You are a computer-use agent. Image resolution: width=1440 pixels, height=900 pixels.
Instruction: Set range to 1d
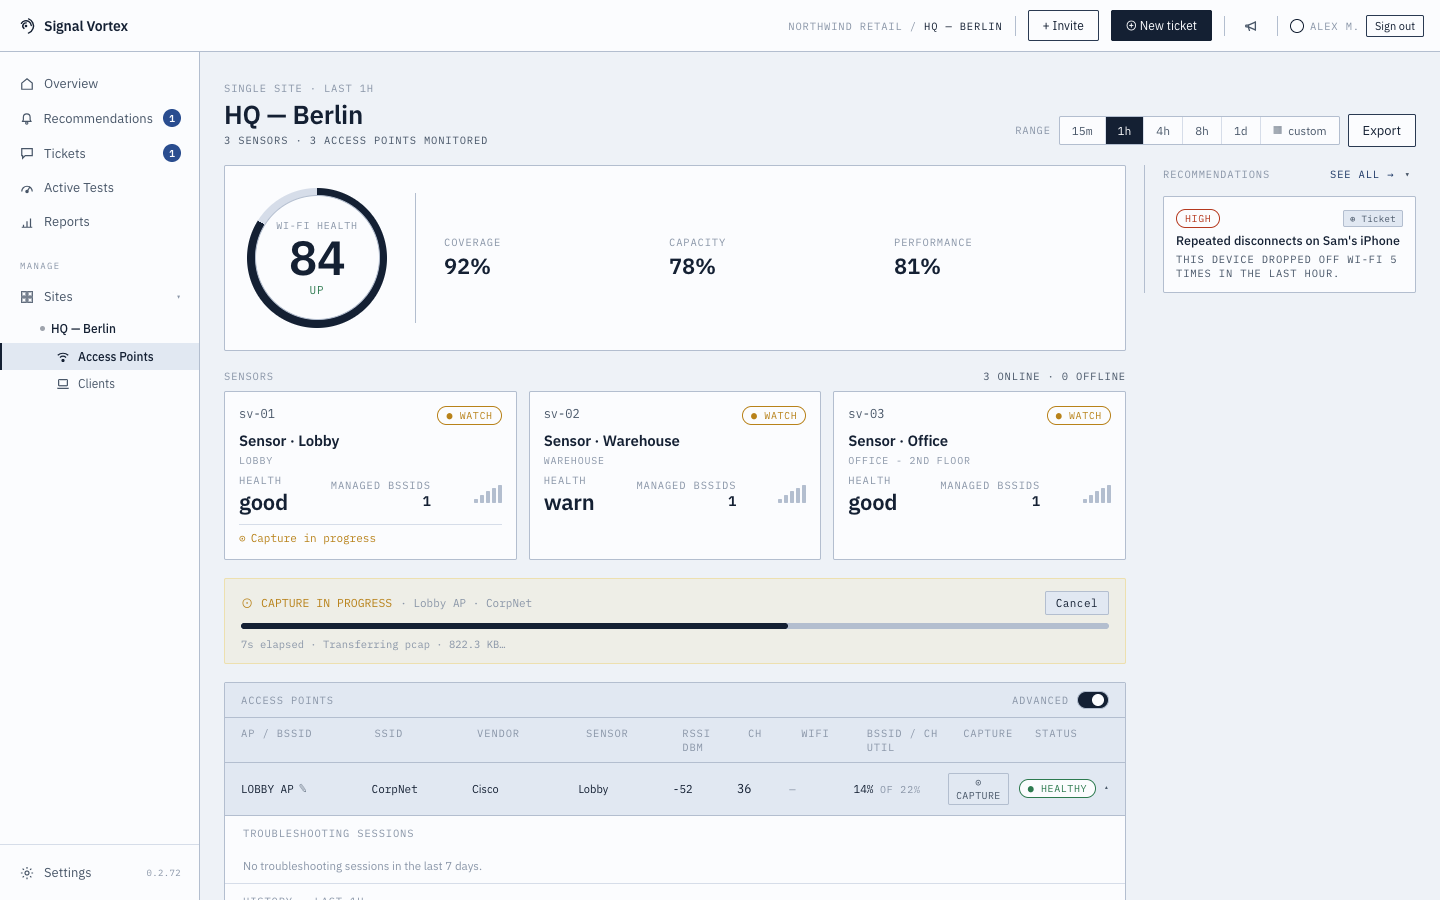(1241, 131)
